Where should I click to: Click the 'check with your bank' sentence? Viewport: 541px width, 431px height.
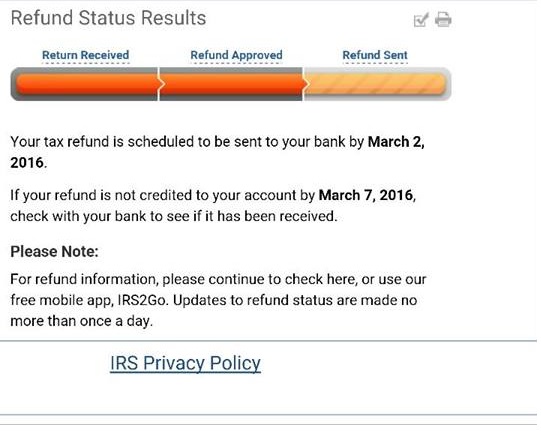(x=174, y=216)
